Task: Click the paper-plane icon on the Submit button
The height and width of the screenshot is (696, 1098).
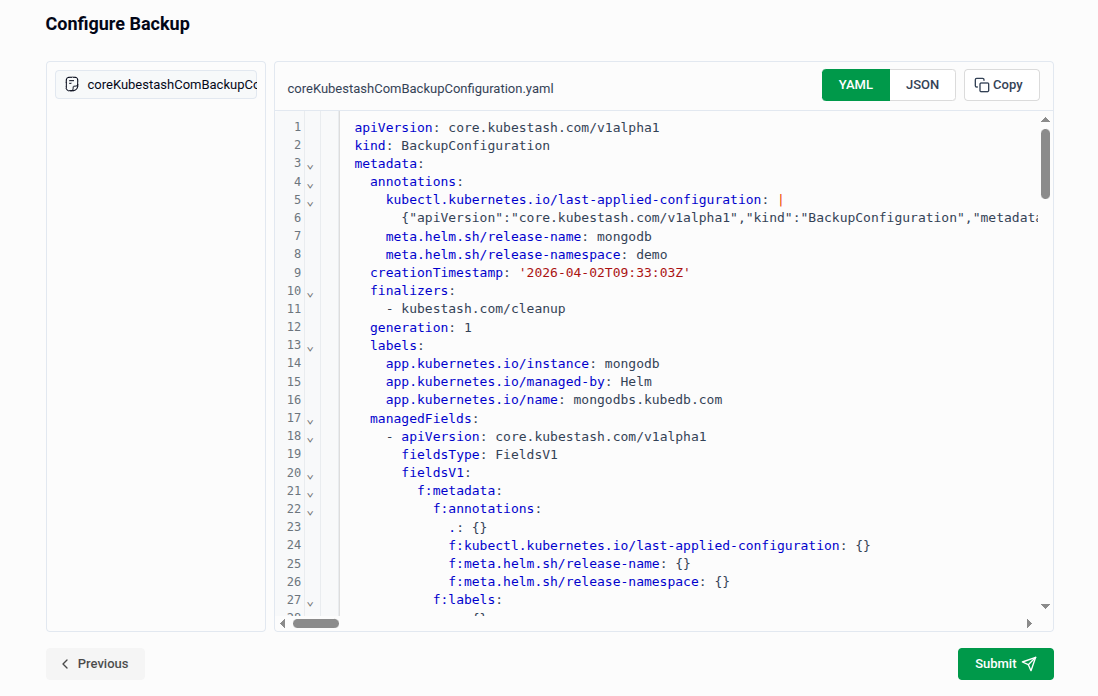Action: coord(1030,663)
